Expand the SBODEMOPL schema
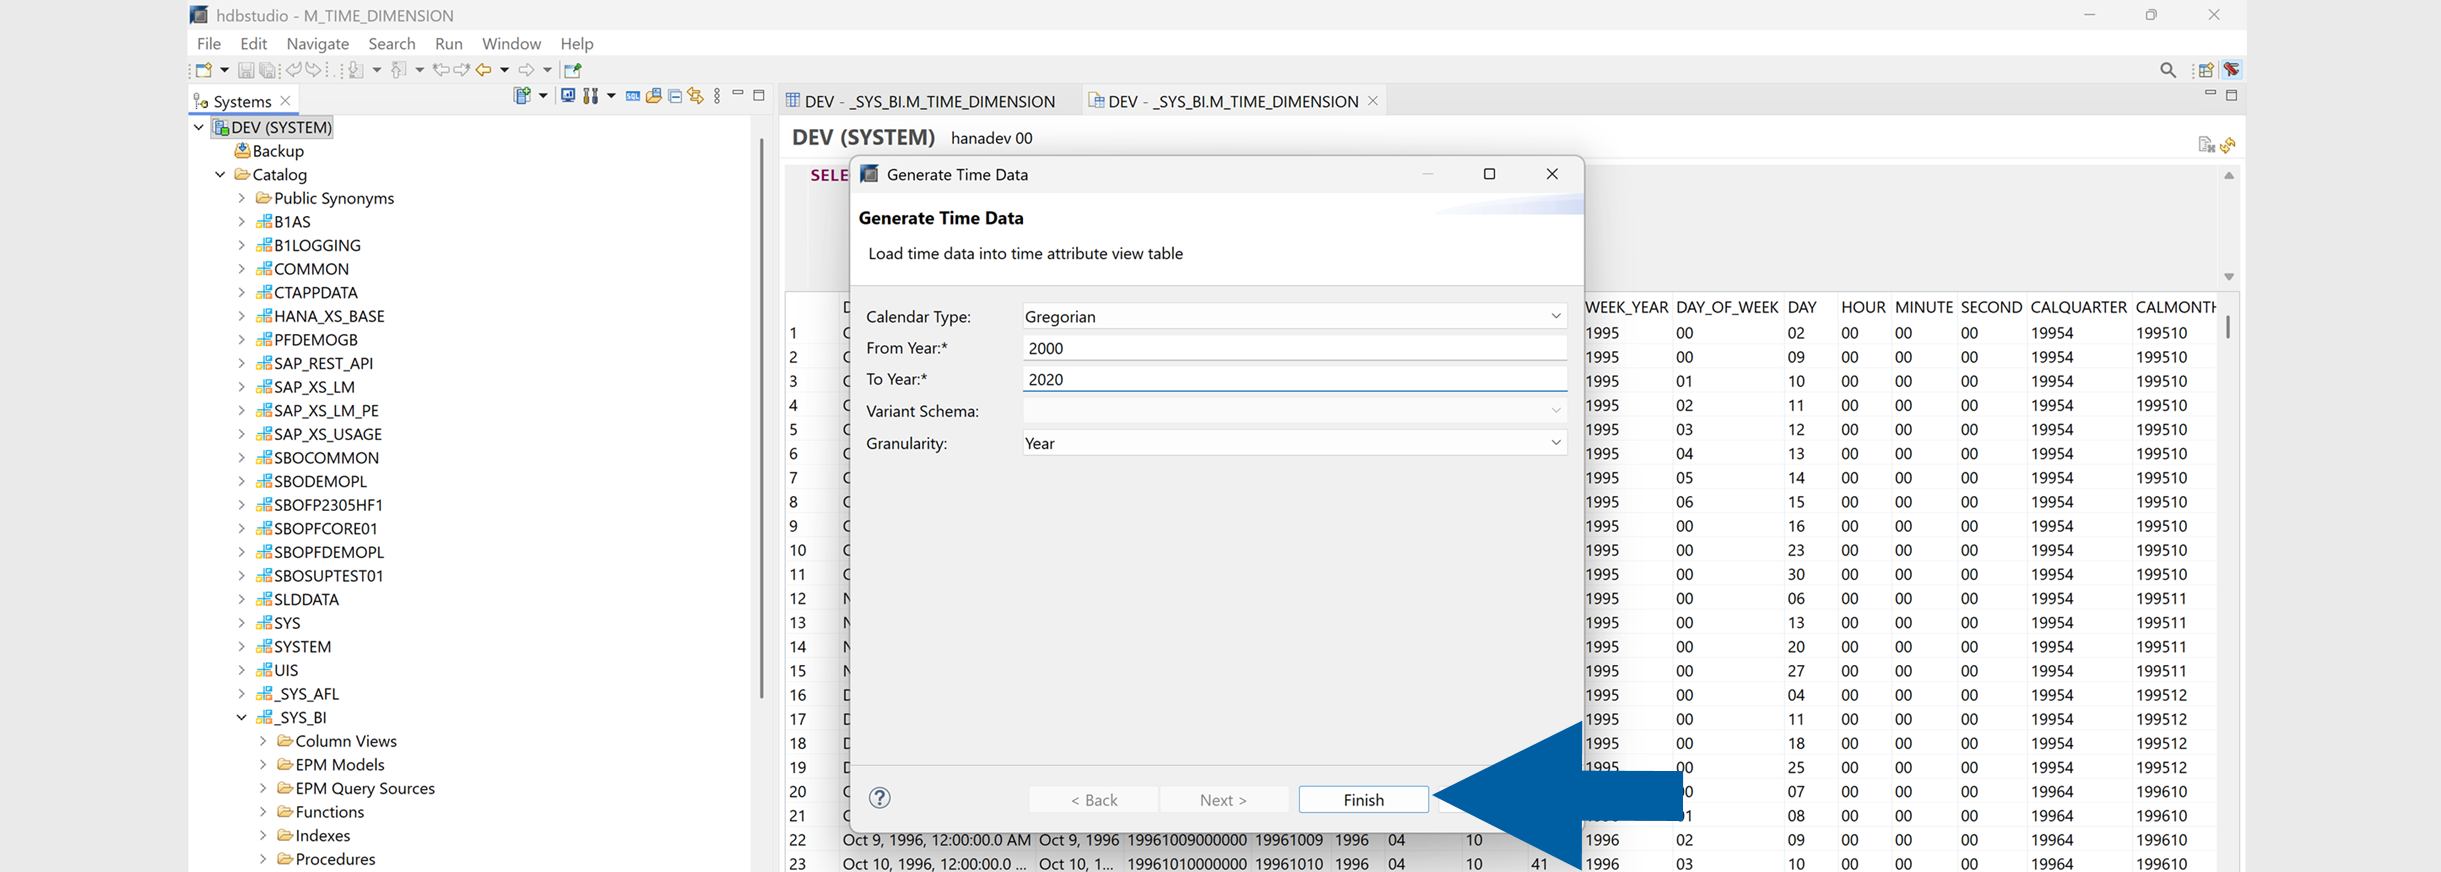This screenshot has height=872, width=2441. pyautogui.click(x=241, y=481)
